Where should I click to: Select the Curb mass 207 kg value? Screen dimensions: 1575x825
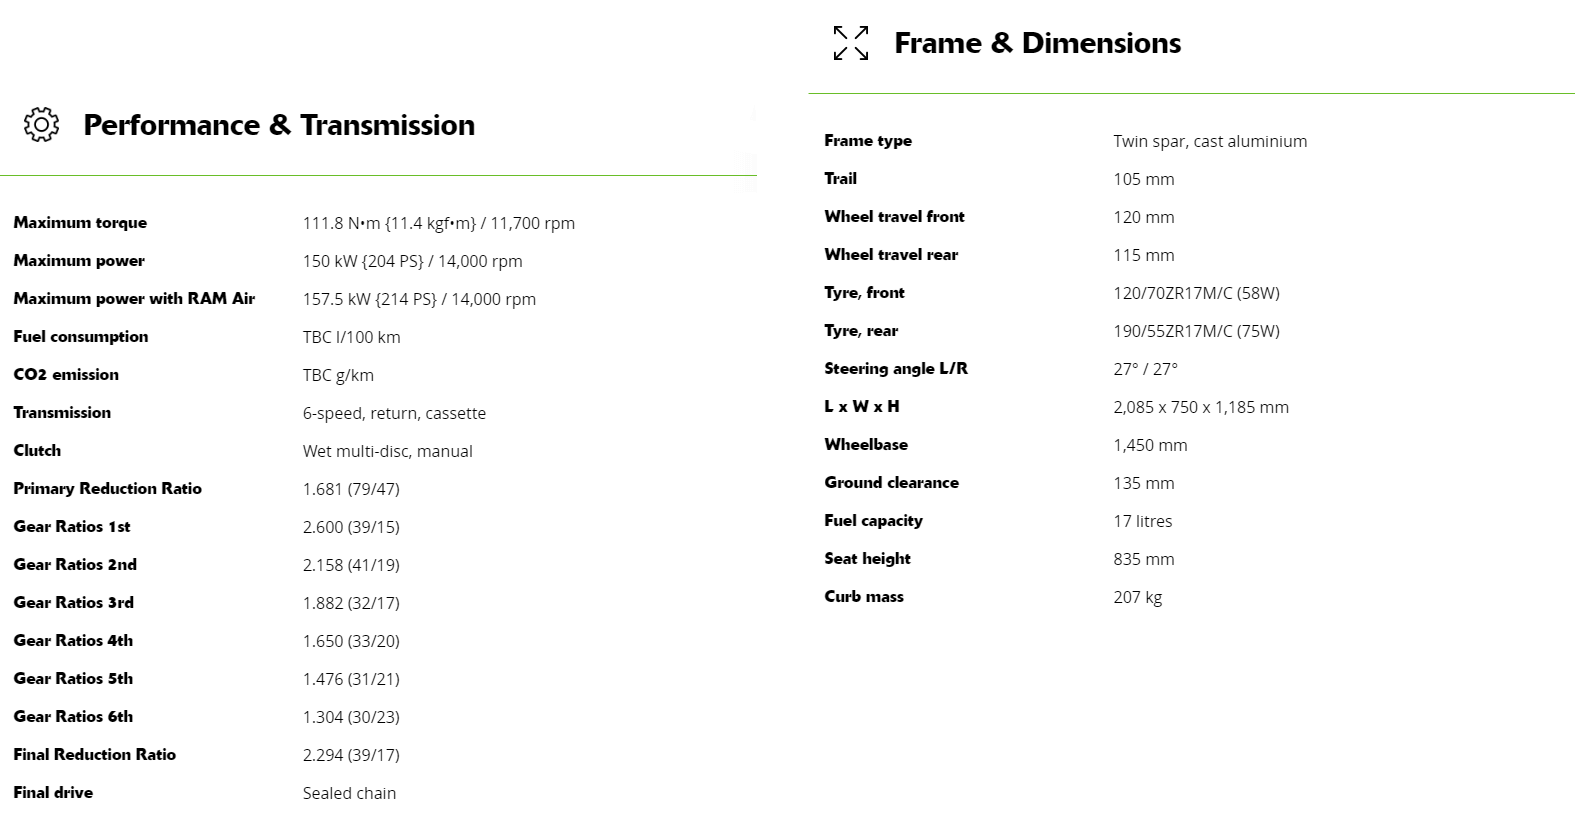[x=1137, y=597]
